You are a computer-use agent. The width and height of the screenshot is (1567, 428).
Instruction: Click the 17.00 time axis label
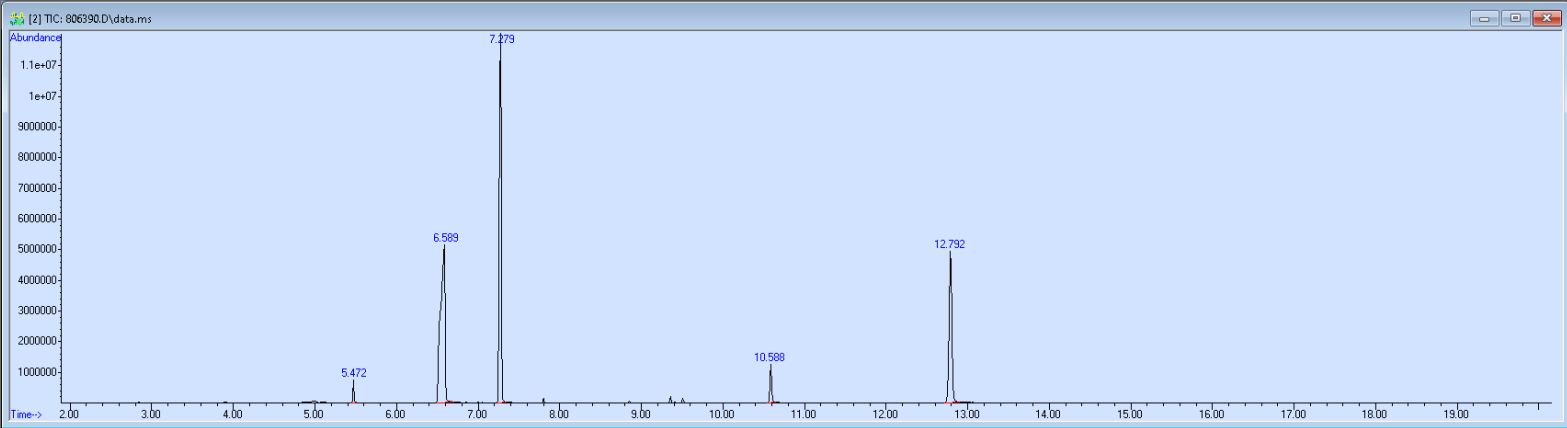(x=1293, y=414)
